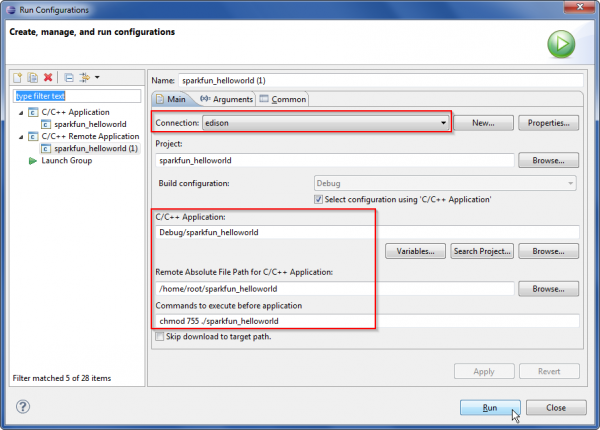Click the Variables... button

pyautogui.click(x=415, y=251)
